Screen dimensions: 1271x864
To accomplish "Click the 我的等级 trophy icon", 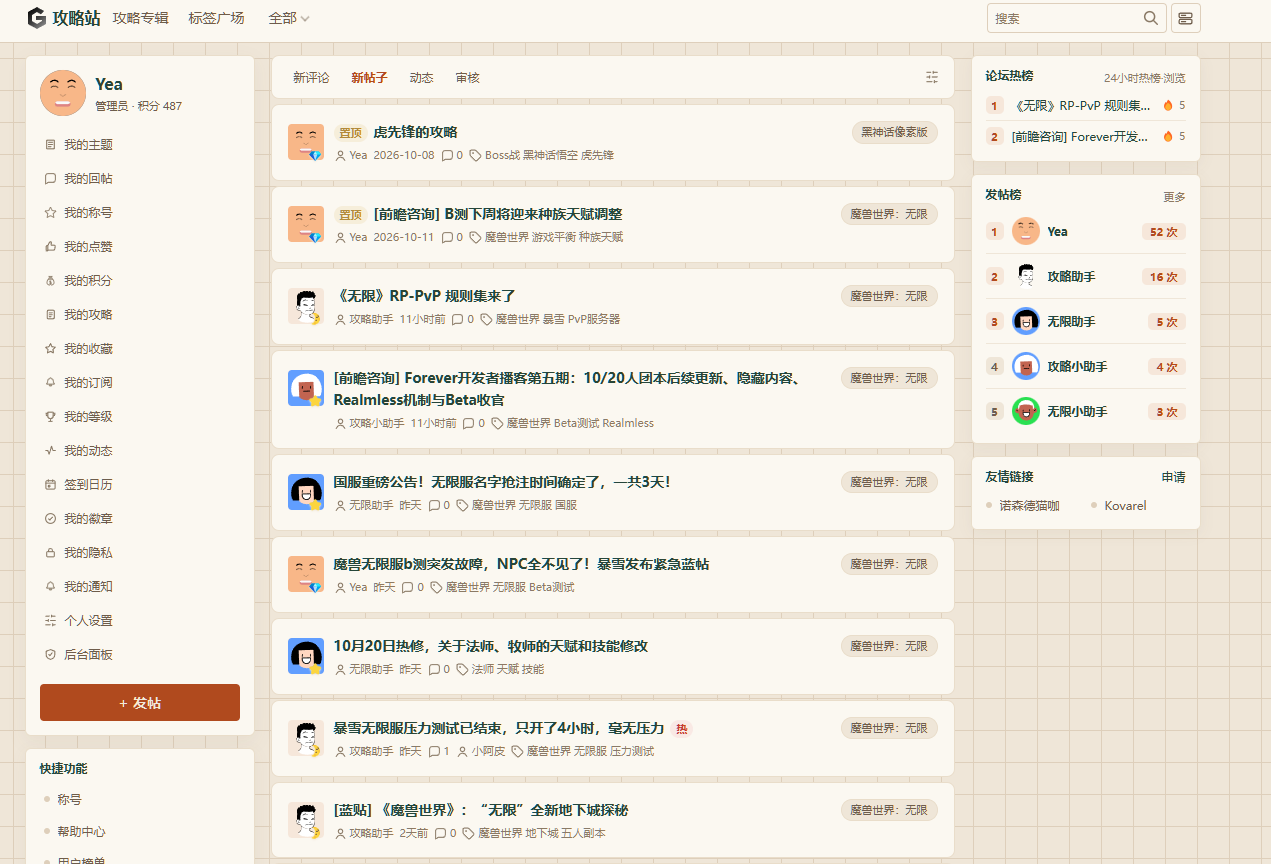I will 50,417.
